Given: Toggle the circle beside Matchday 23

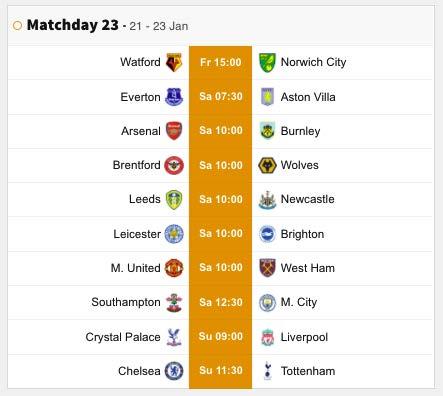Looking at the screenshot, I should (17, 26).
